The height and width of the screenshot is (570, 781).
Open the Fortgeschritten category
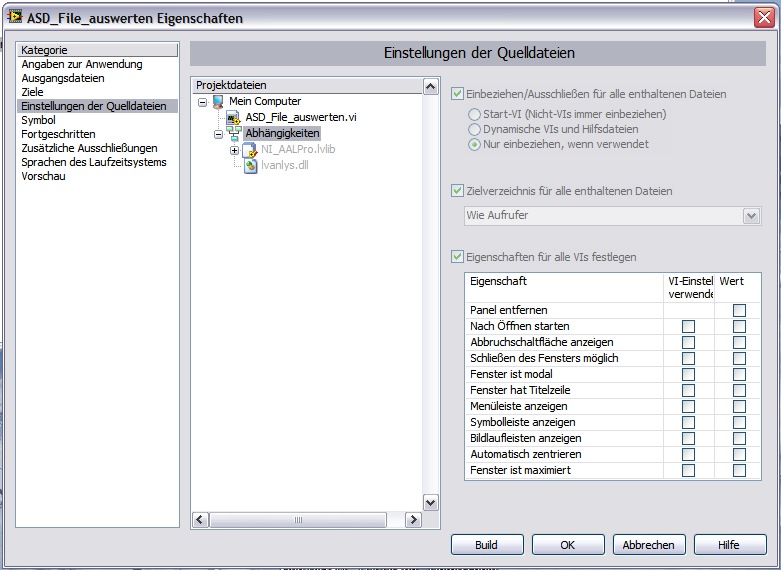[x=97, y=134]
